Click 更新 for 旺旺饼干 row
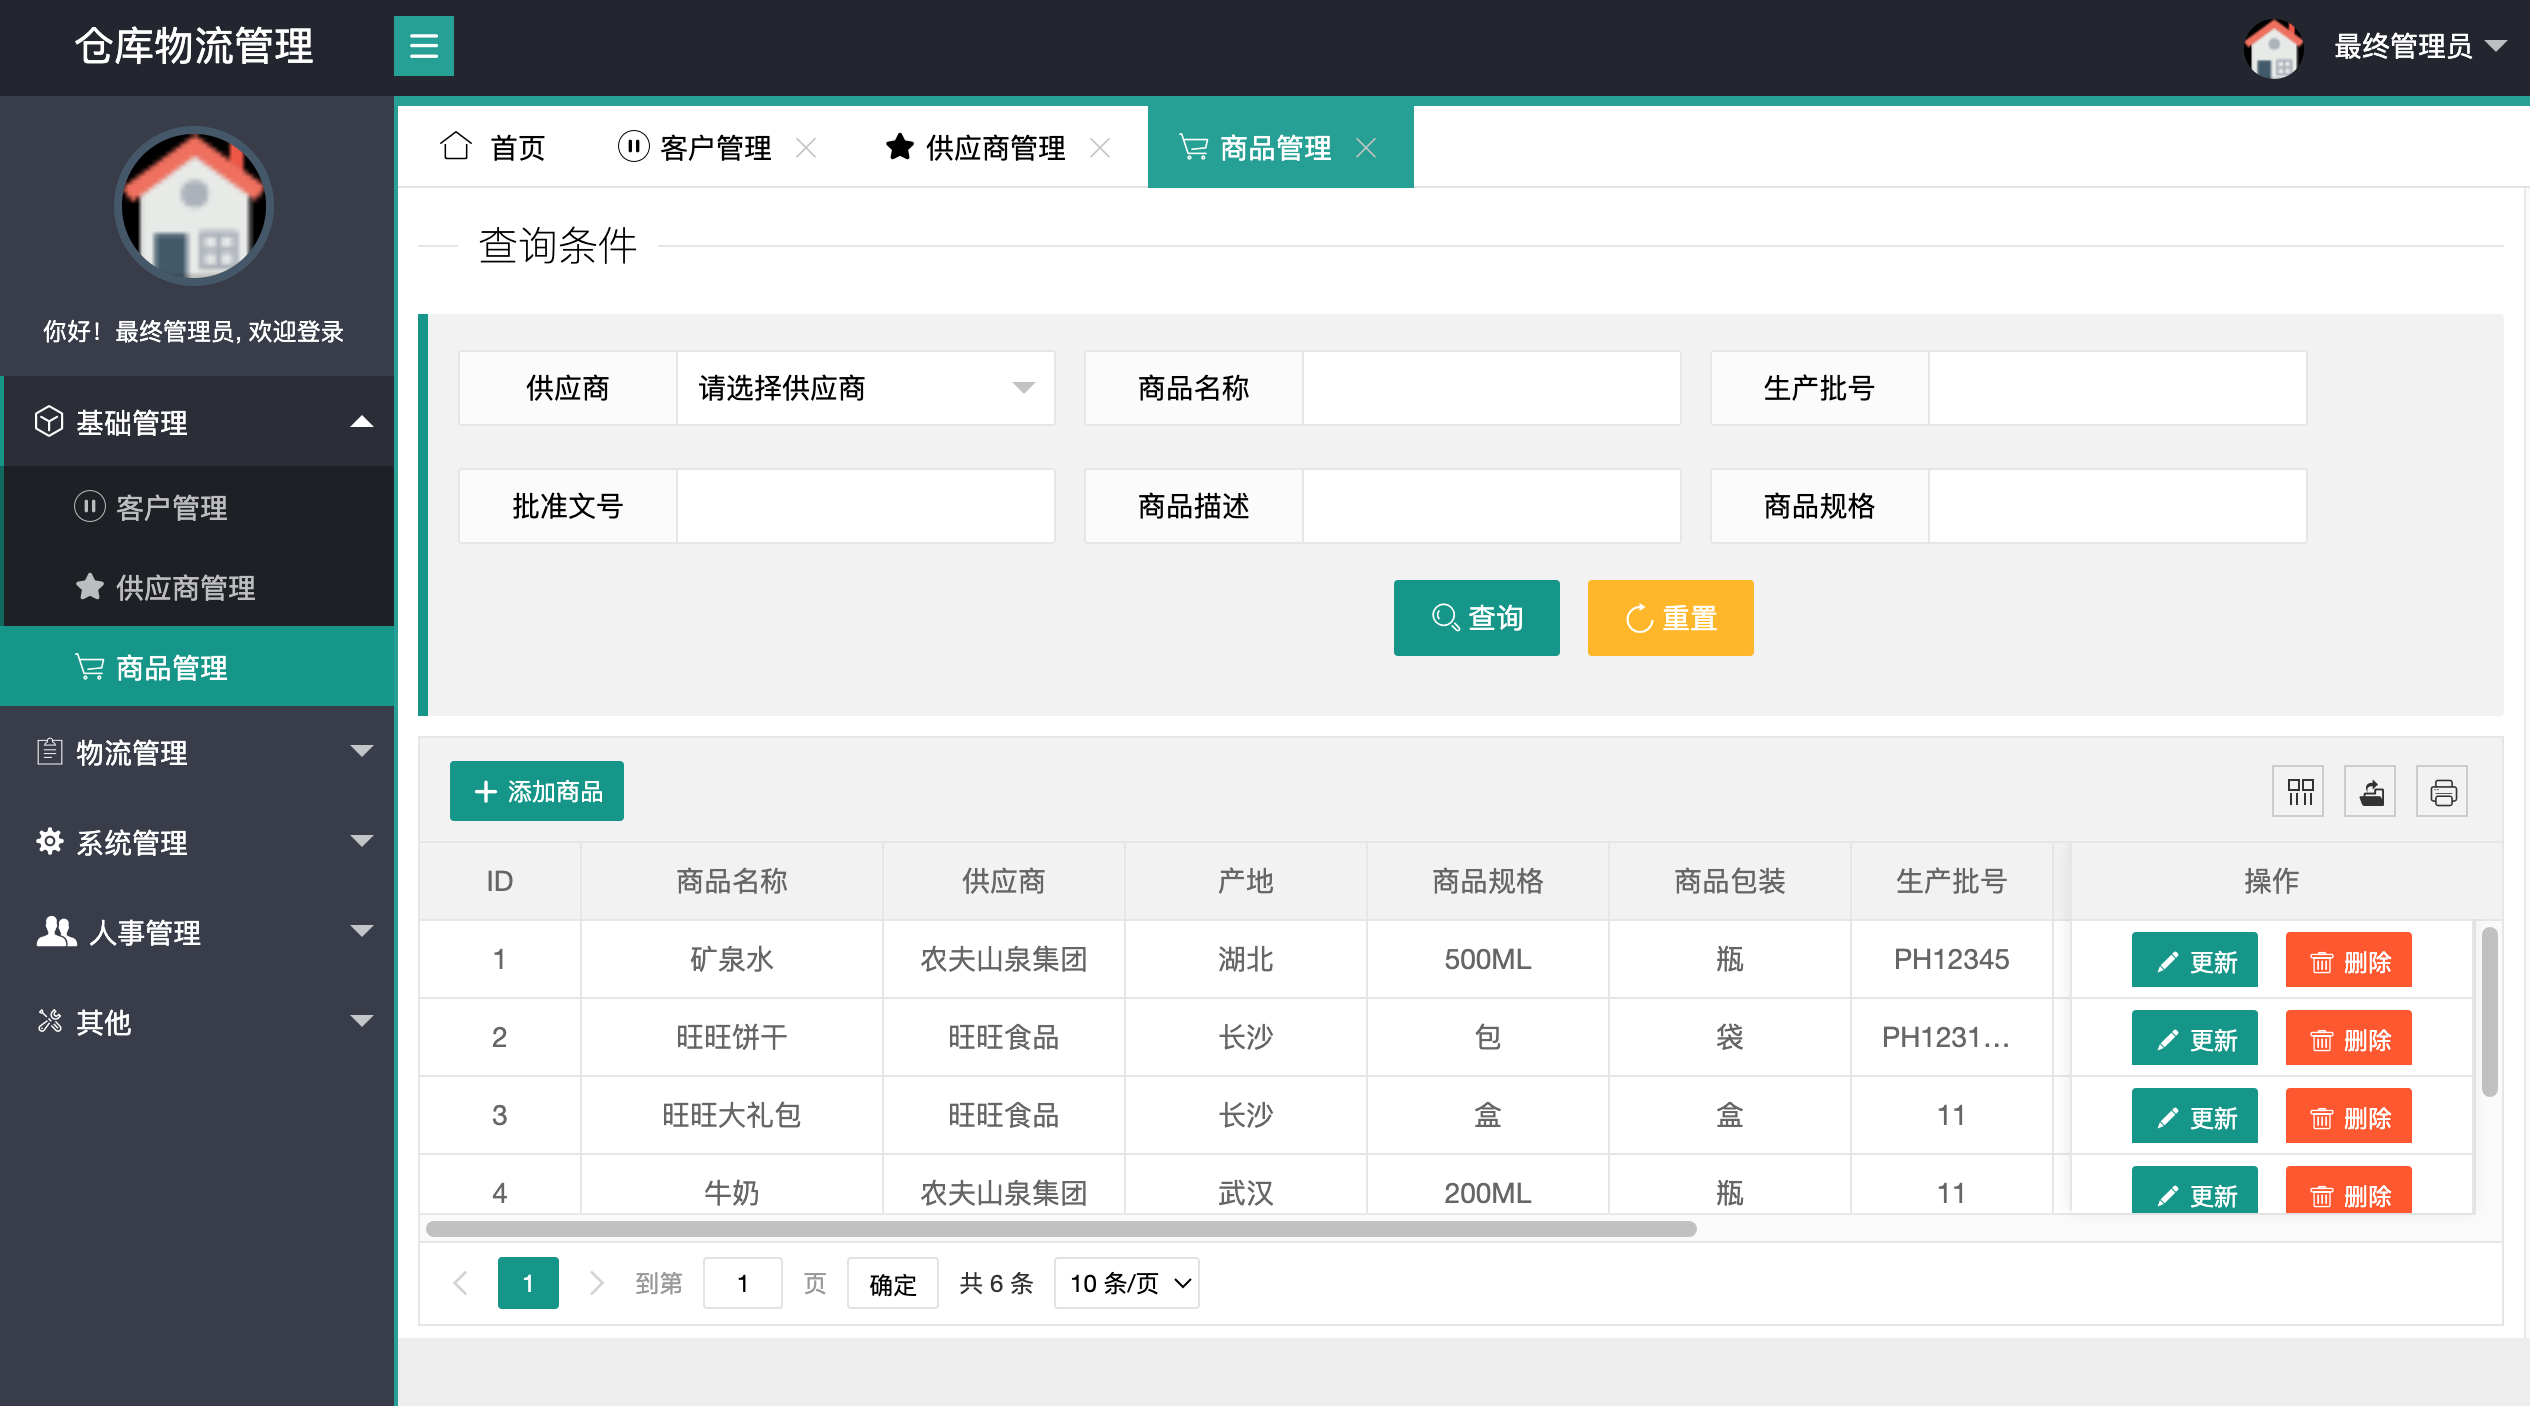2530x1406 pixels. tap(2194, 1038)
